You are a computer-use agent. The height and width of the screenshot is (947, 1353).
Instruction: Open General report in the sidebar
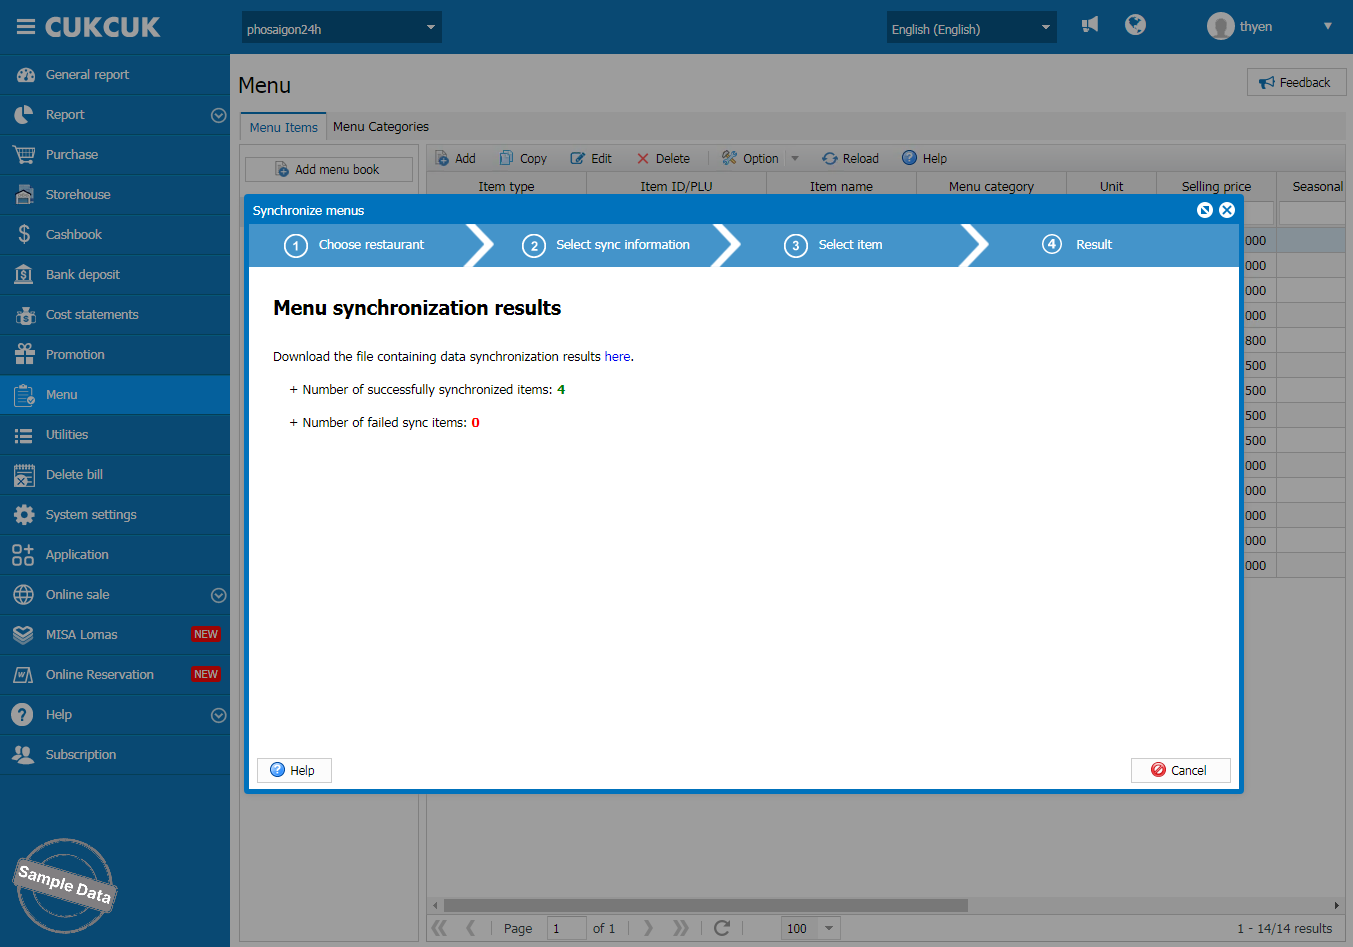(x=115, y=75)
